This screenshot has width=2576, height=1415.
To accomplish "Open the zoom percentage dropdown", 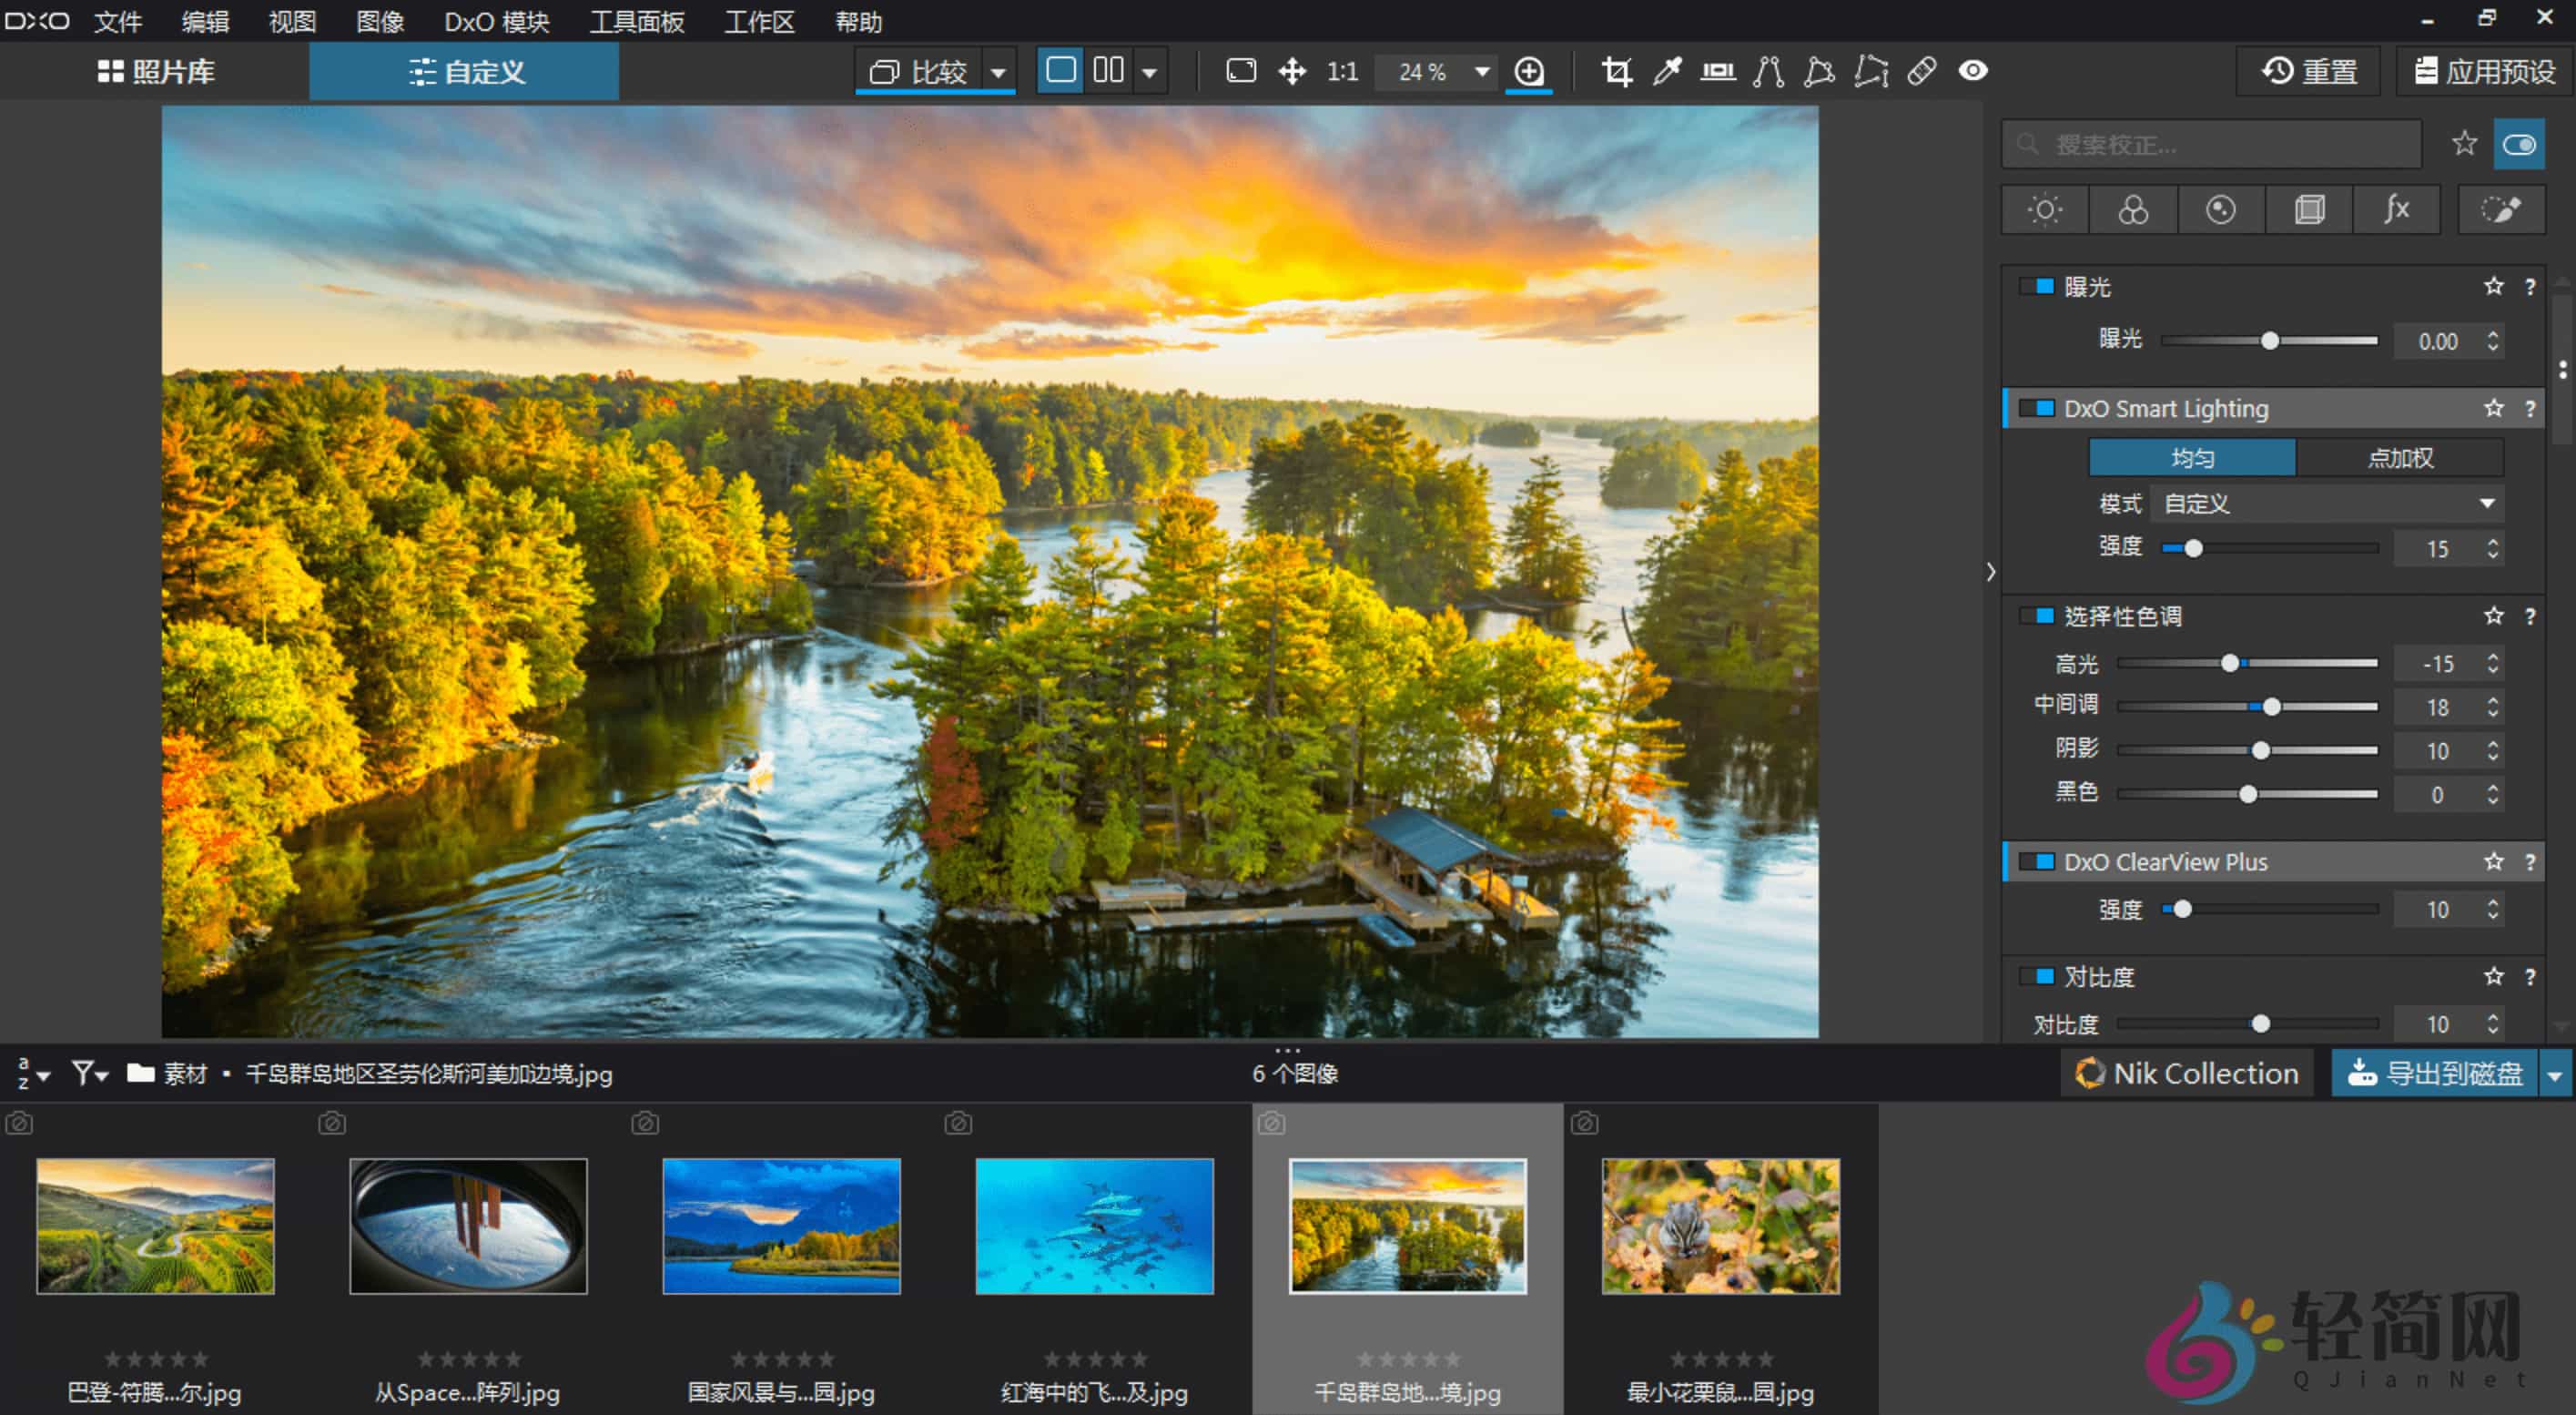I will [x=1480, y=71].
